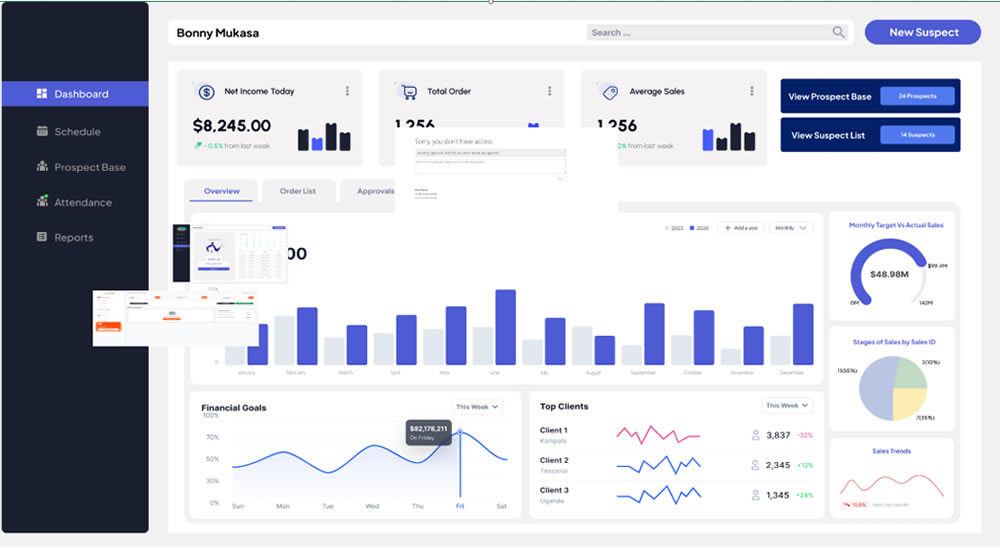Click the Attendance people icon
Screen dimensions: 1000x548
(42, 202)
